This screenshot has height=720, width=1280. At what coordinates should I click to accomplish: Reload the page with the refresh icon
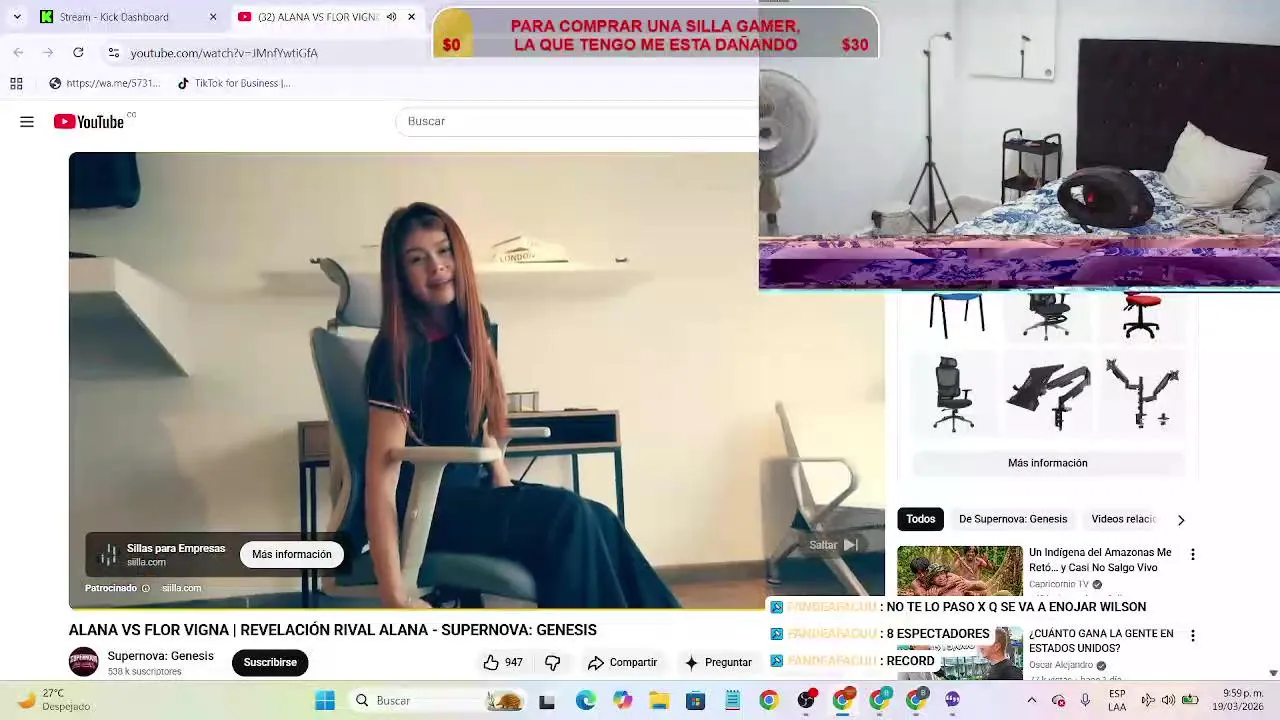[78, 52]
